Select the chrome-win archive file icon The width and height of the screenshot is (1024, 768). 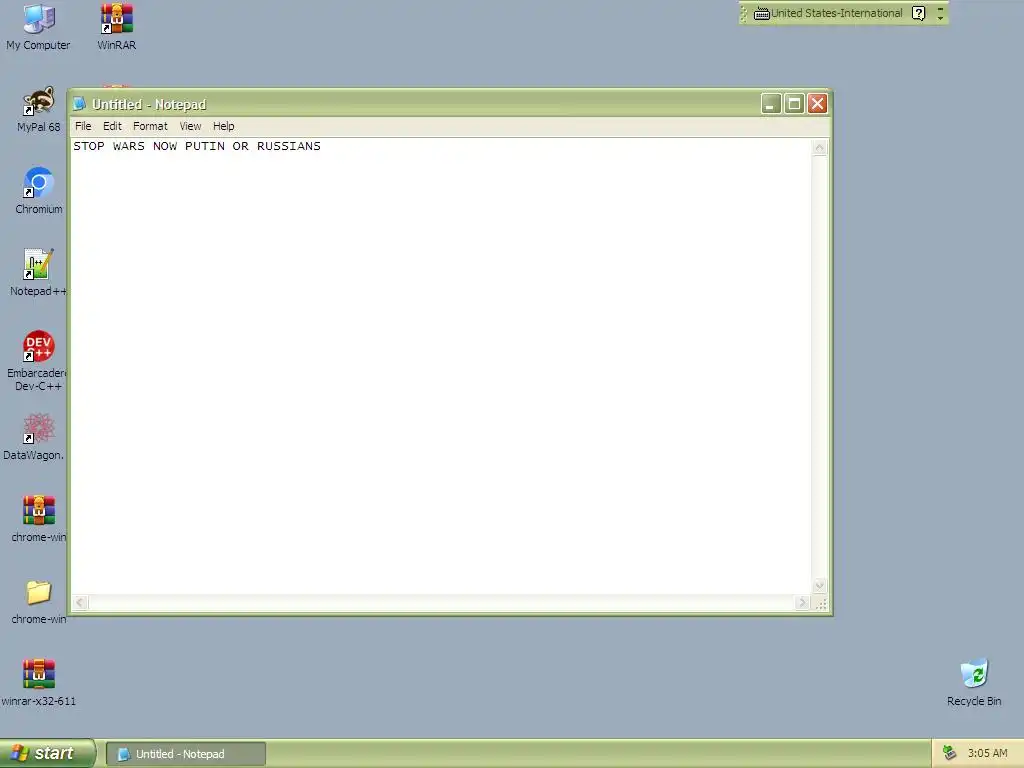pos(39,519)
